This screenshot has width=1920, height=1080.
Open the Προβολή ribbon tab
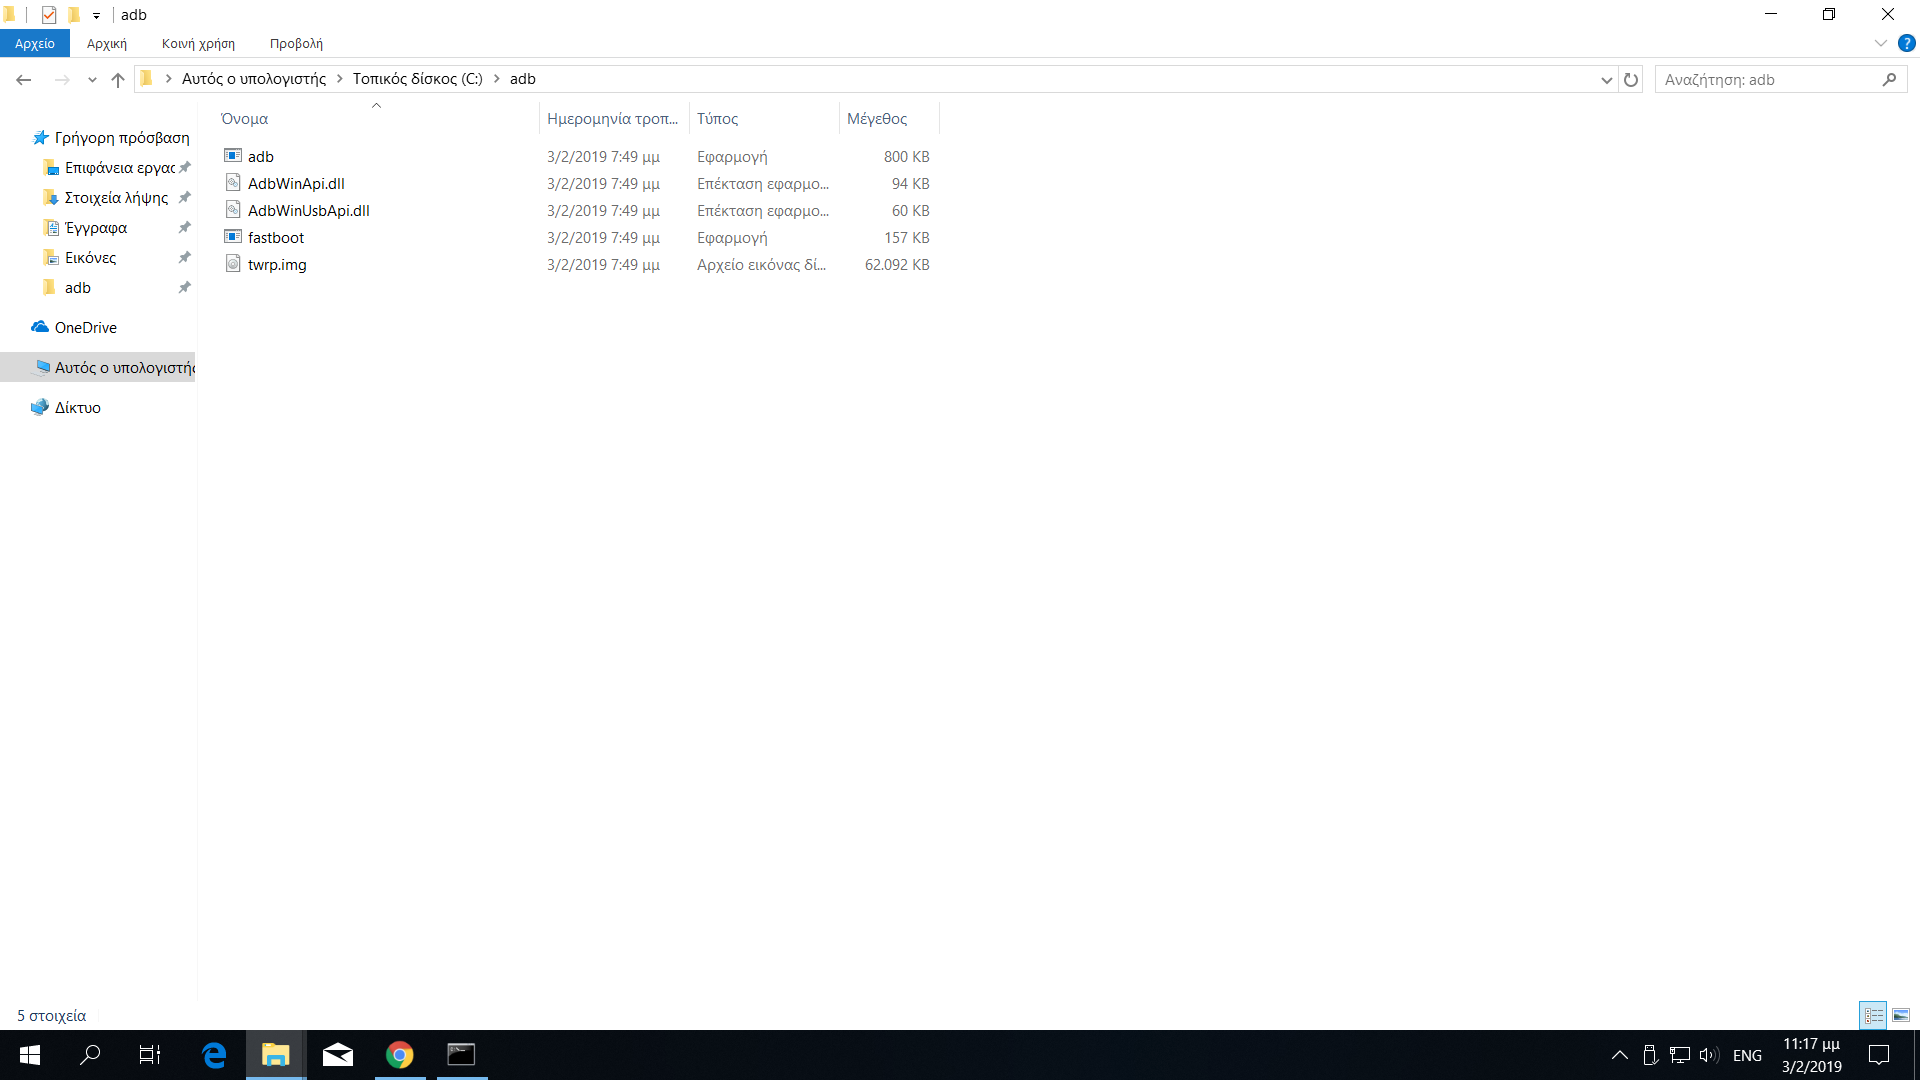pos(296,43)
